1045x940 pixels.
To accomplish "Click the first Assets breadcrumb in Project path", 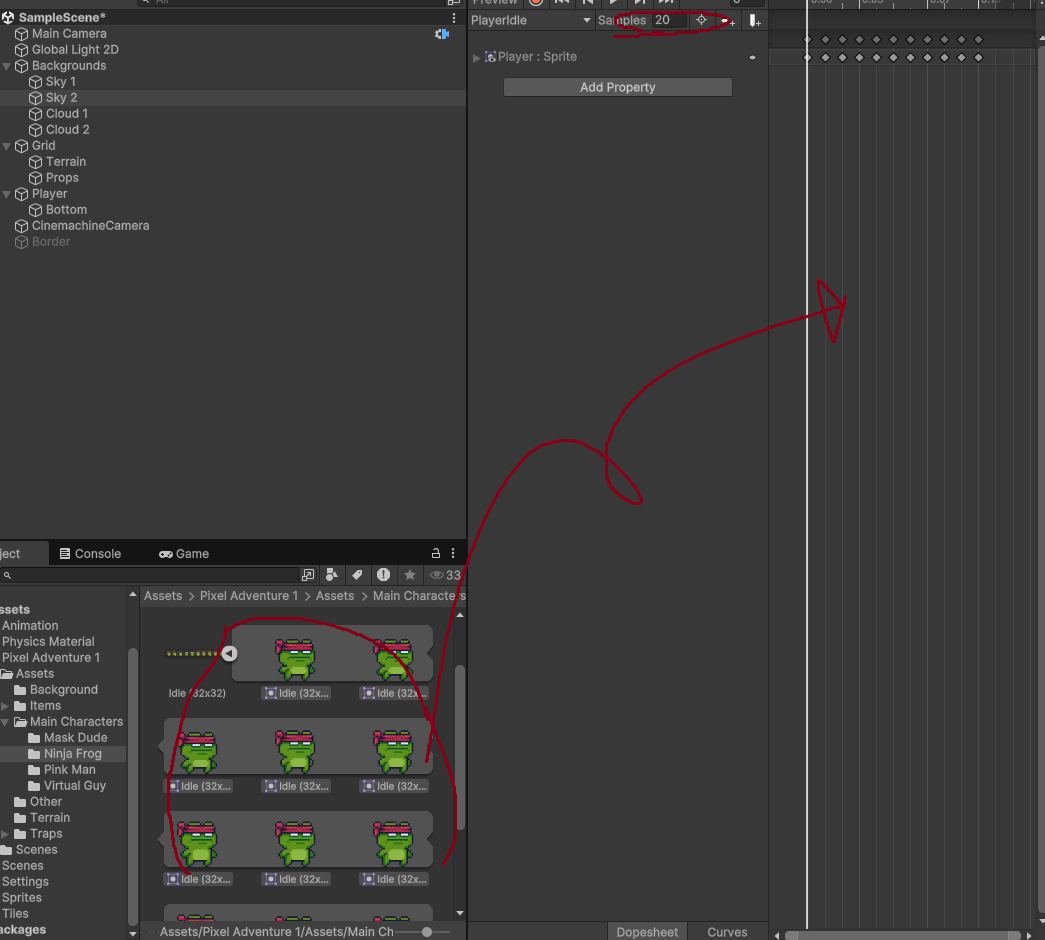I will point(163,596).
